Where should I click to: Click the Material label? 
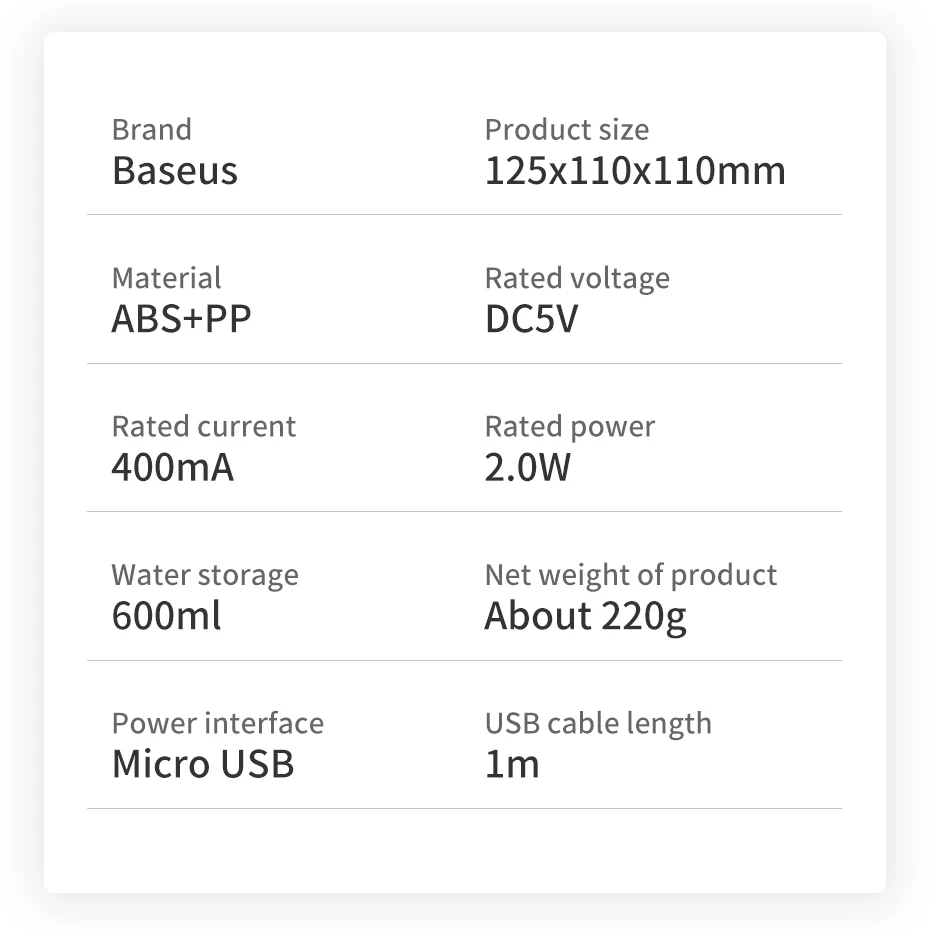click(x=166, y=278)
